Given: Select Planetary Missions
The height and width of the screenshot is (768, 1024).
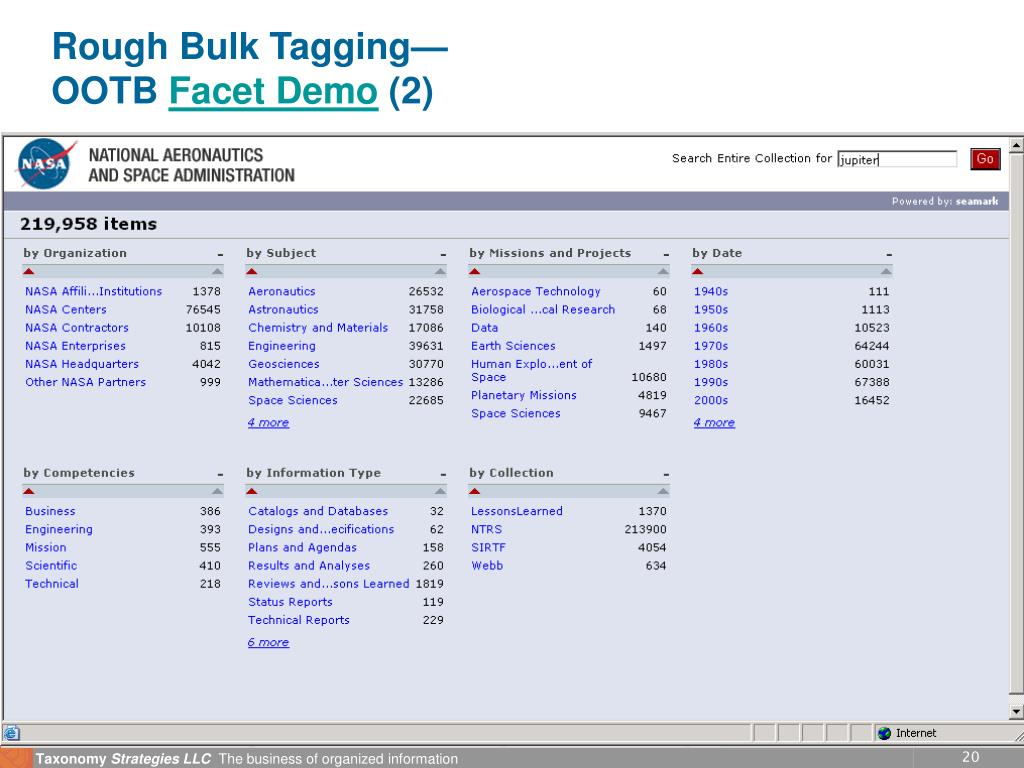Looking at the screenshot, I should click(524, 395).
